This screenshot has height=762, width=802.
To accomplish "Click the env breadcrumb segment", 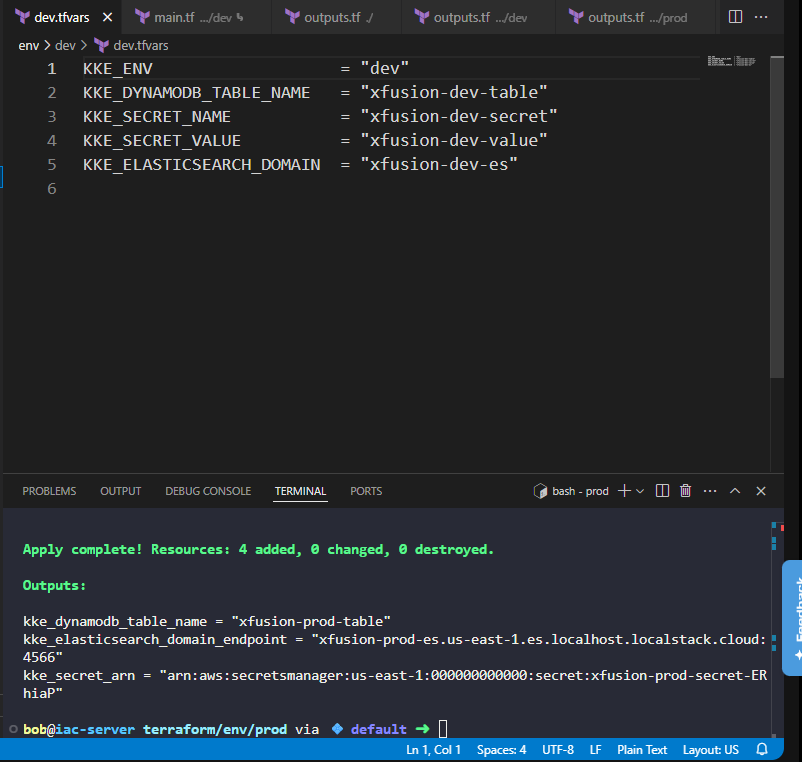I will click(x=29, y=46).
